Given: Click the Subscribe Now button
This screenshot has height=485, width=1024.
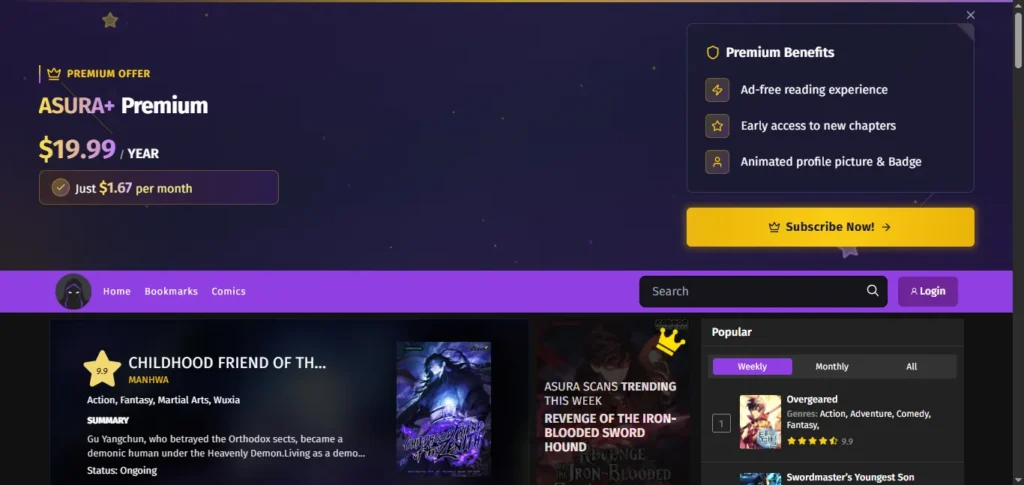Looking at the screenshot, I should click(x=830, y=227).
